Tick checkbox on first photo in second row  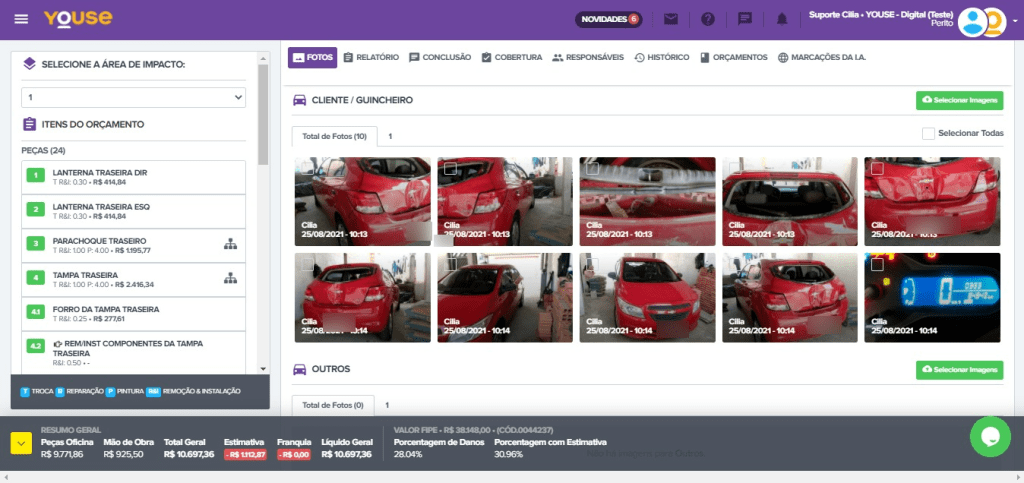pos(308,264)
